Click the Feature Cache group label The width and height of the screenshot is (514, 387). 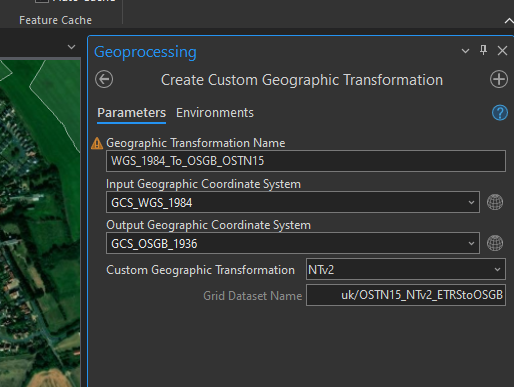pos(55,20)
